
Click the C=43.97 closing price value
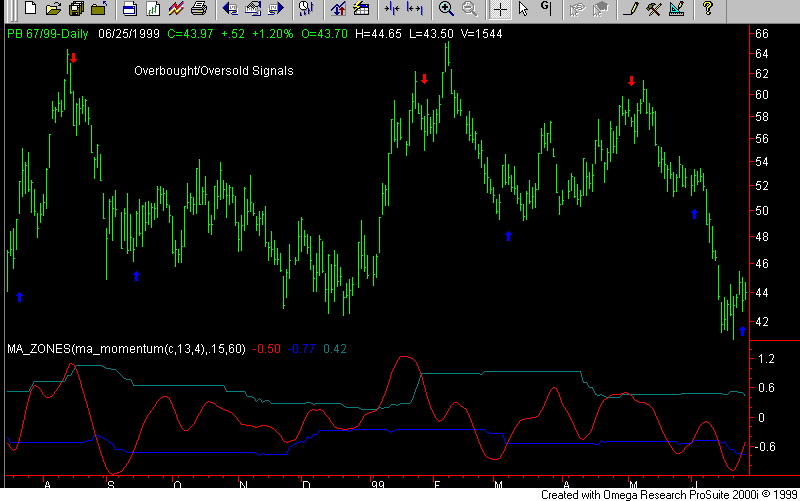[190, 34]
